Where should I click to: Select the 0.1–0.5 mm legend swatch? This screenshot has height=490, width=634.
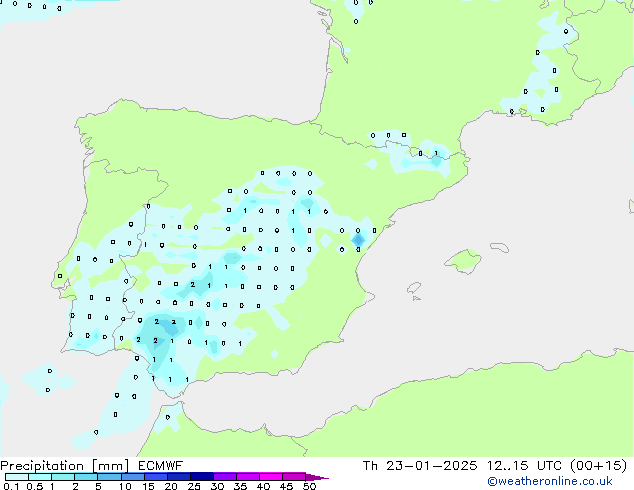click(17, 477)
